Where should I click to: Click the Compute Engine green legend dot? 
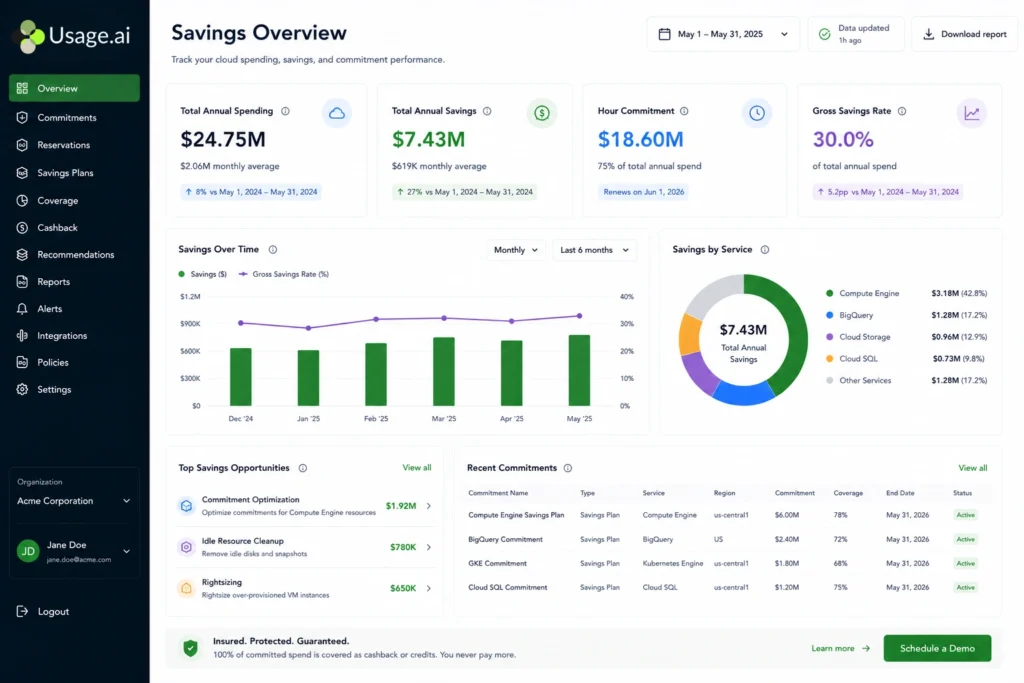click(829, 293)
